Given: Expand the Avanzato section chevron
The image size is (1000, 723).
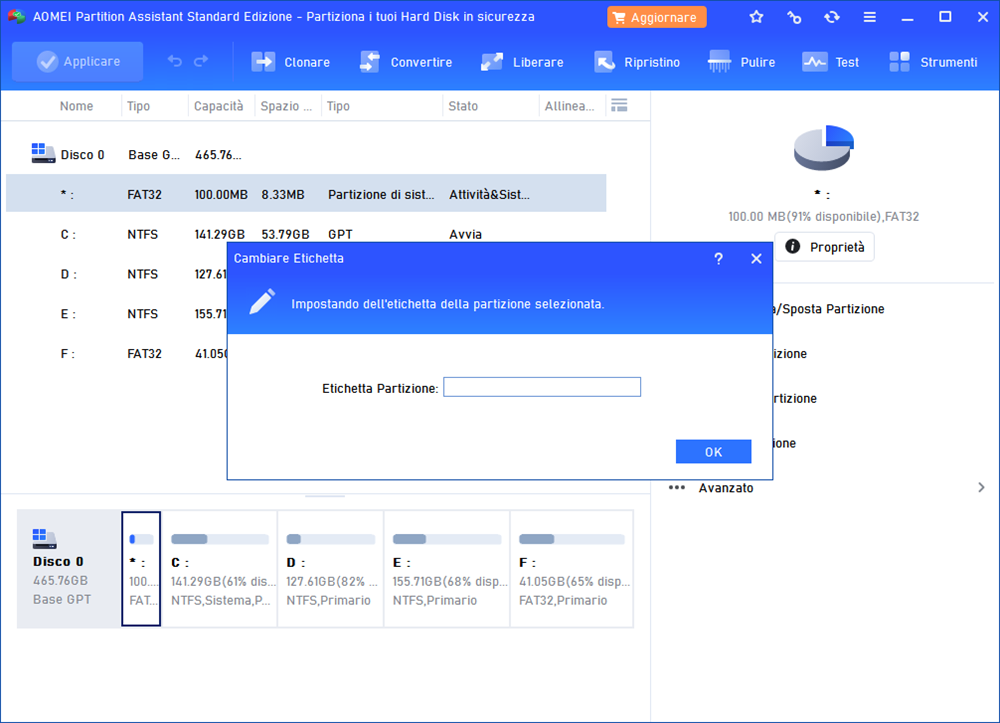Looking at the screenshot, I should (981, 488).
